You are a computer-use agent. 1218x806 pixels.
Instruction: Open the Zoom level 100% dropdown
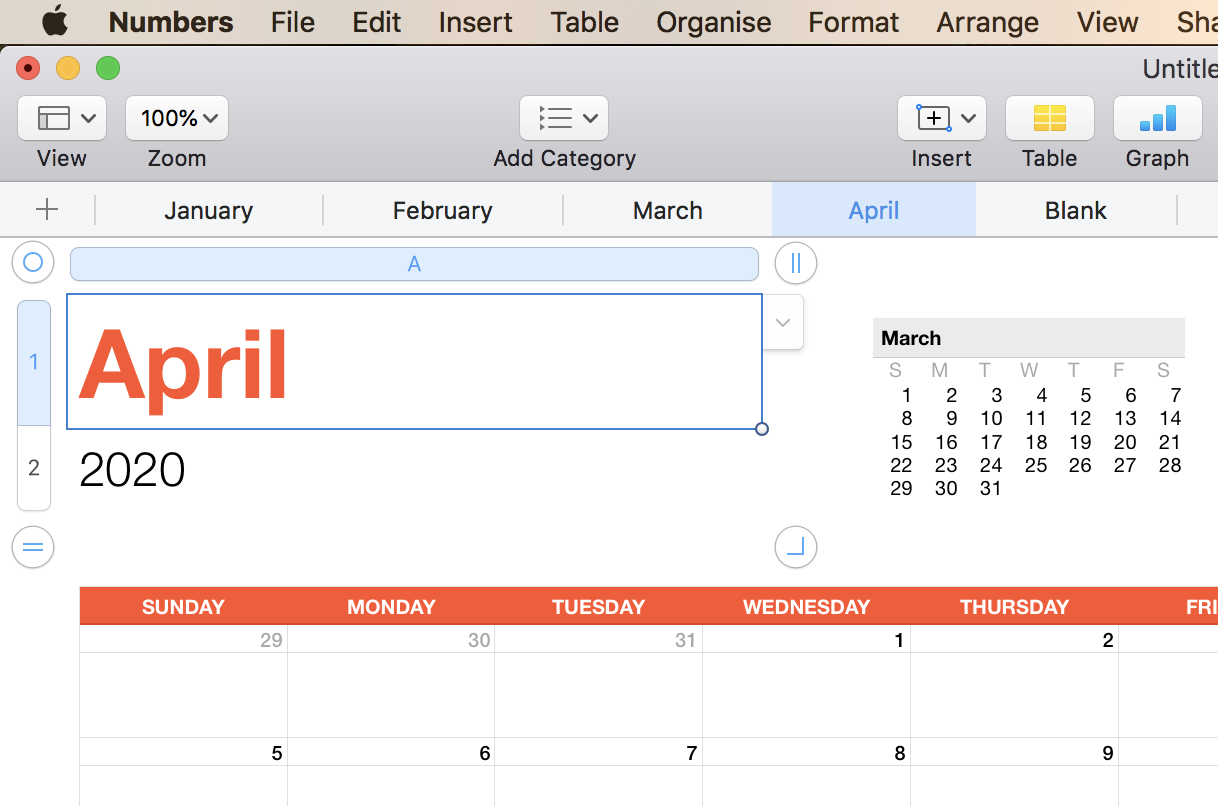click(x=176, y=117)
